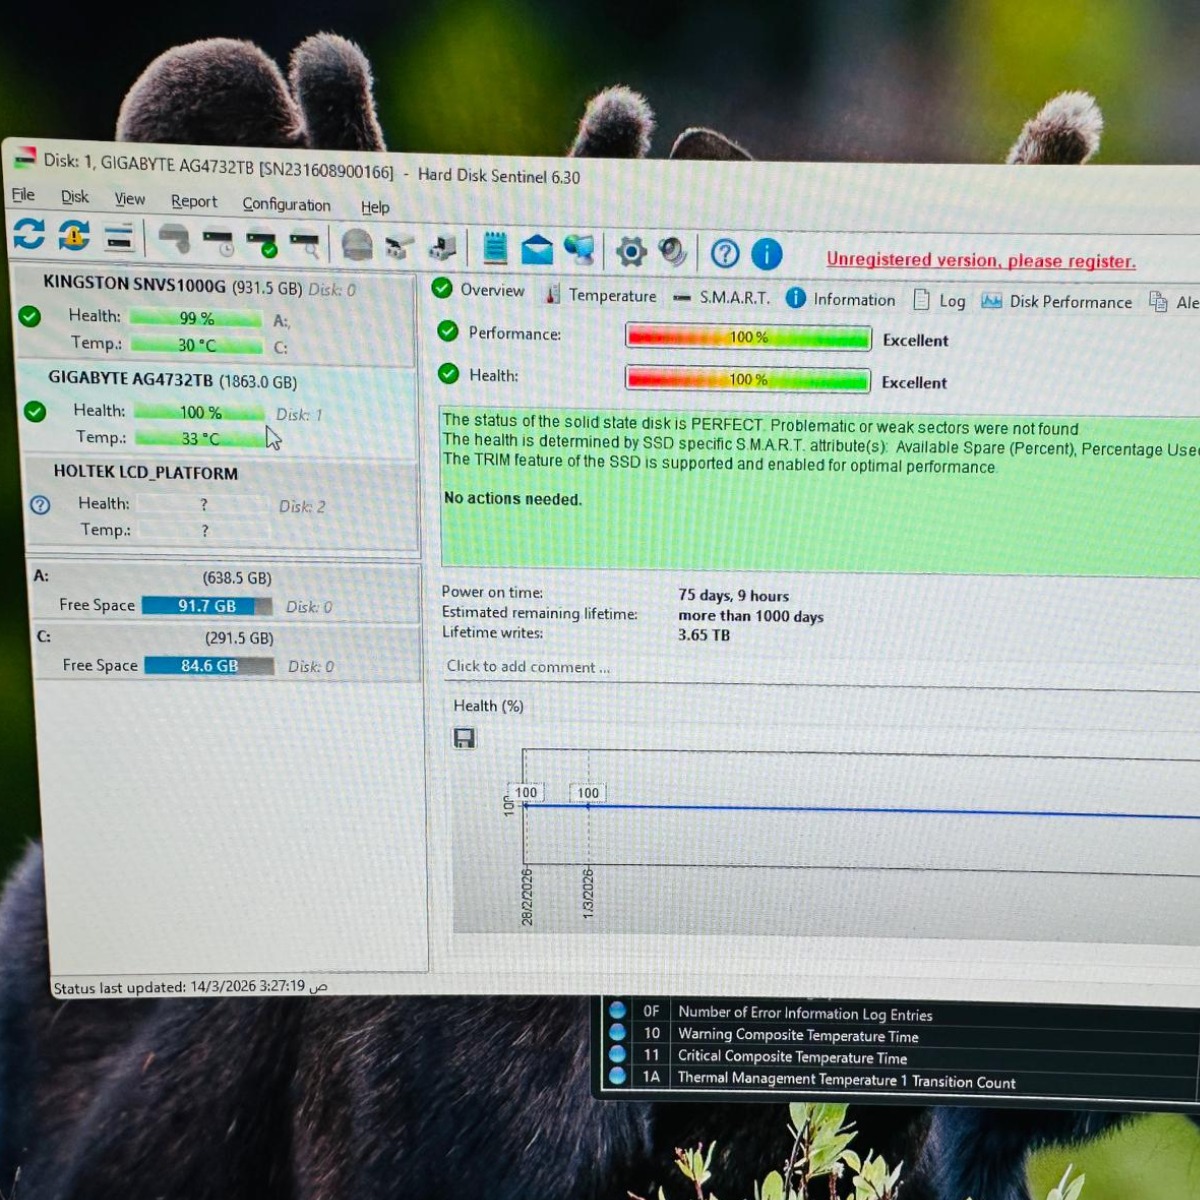Click the save floppy icon above health graph
The height and width of the screenshot is (1200, 1200).
[464, 738]
